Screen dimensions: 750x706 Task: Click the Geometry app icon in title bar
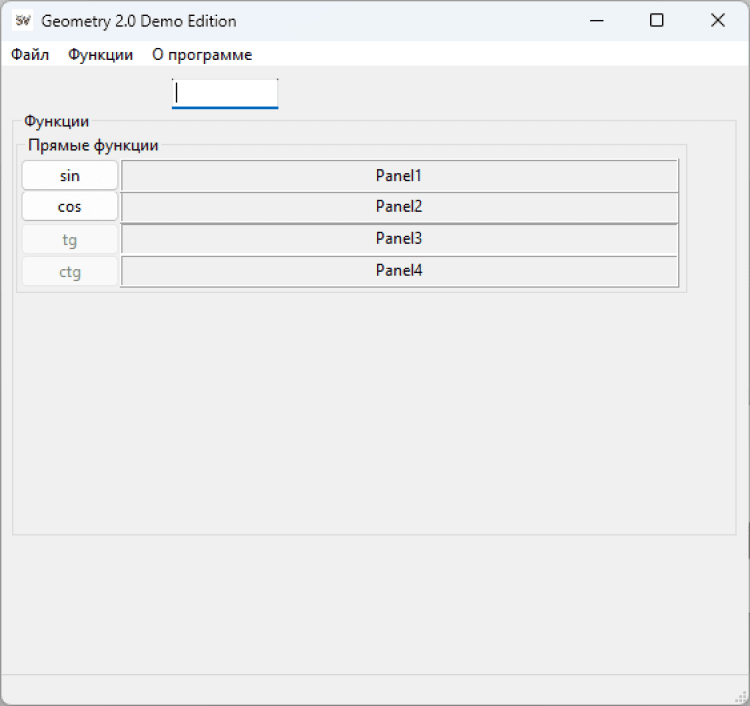(x=22, y=21)
